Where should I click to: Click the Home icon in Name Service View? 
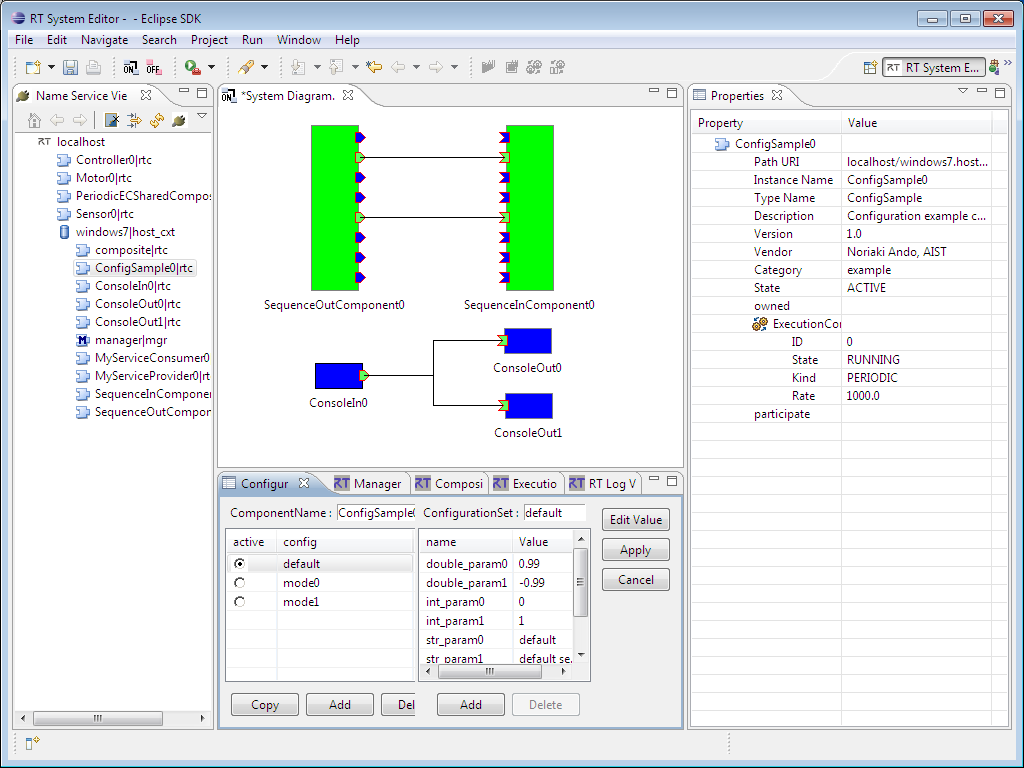click(x=34, y=120)
